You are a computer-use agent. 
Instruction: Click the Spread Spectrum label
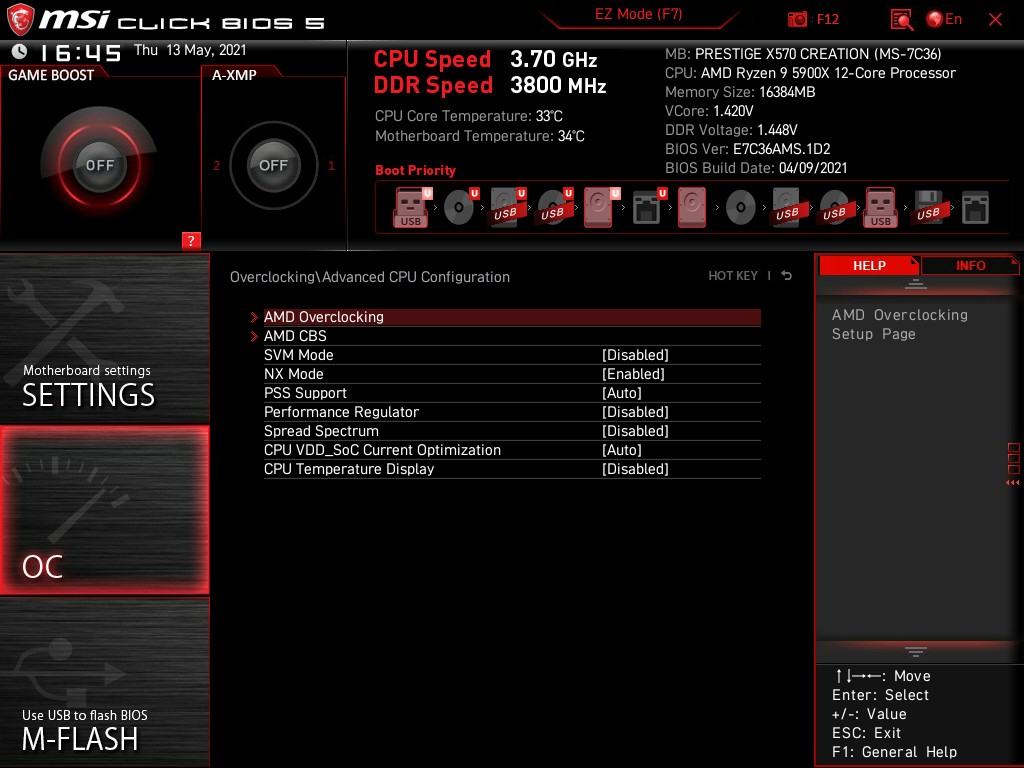click(321, 431)
